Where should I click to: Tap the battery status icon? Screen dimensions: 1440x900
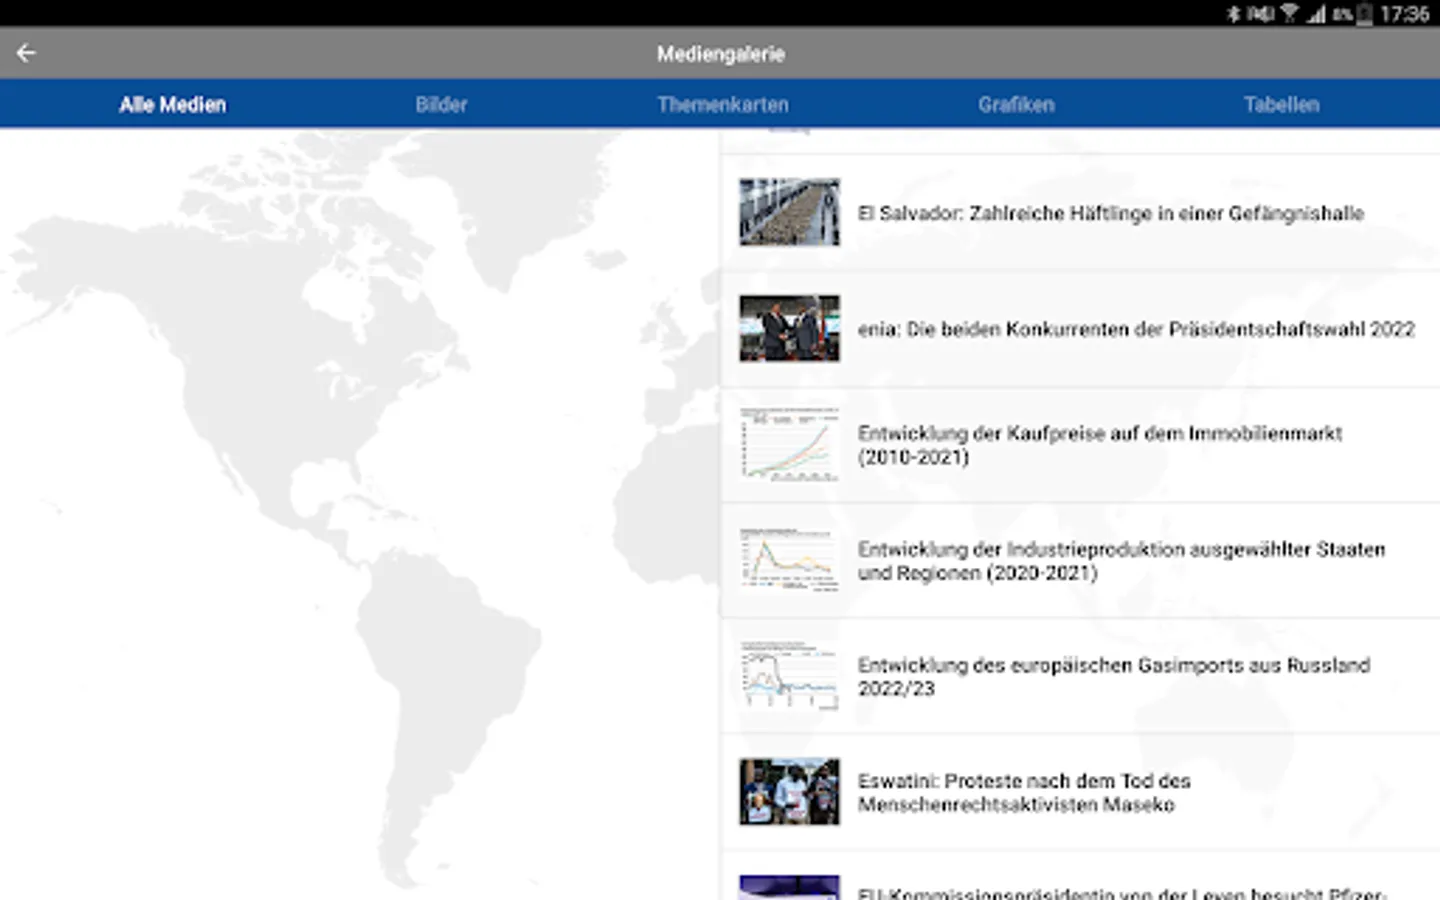coord(1364,14)
